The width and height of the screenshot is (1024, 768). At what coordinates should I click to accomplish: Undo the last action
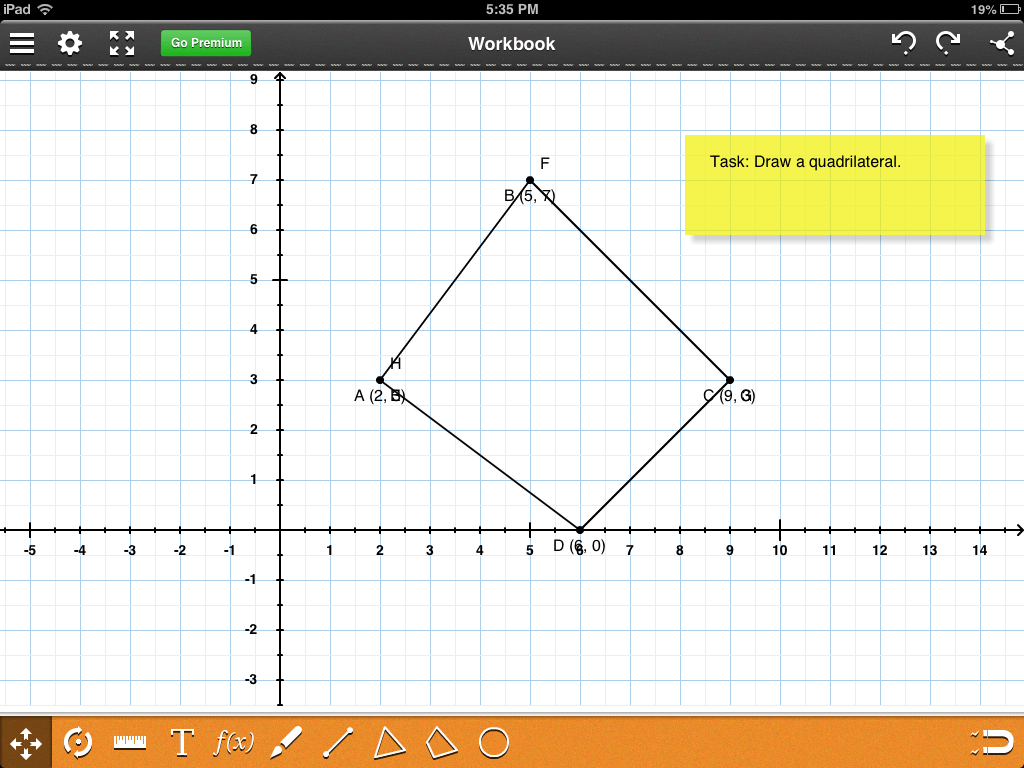(902, 42)
